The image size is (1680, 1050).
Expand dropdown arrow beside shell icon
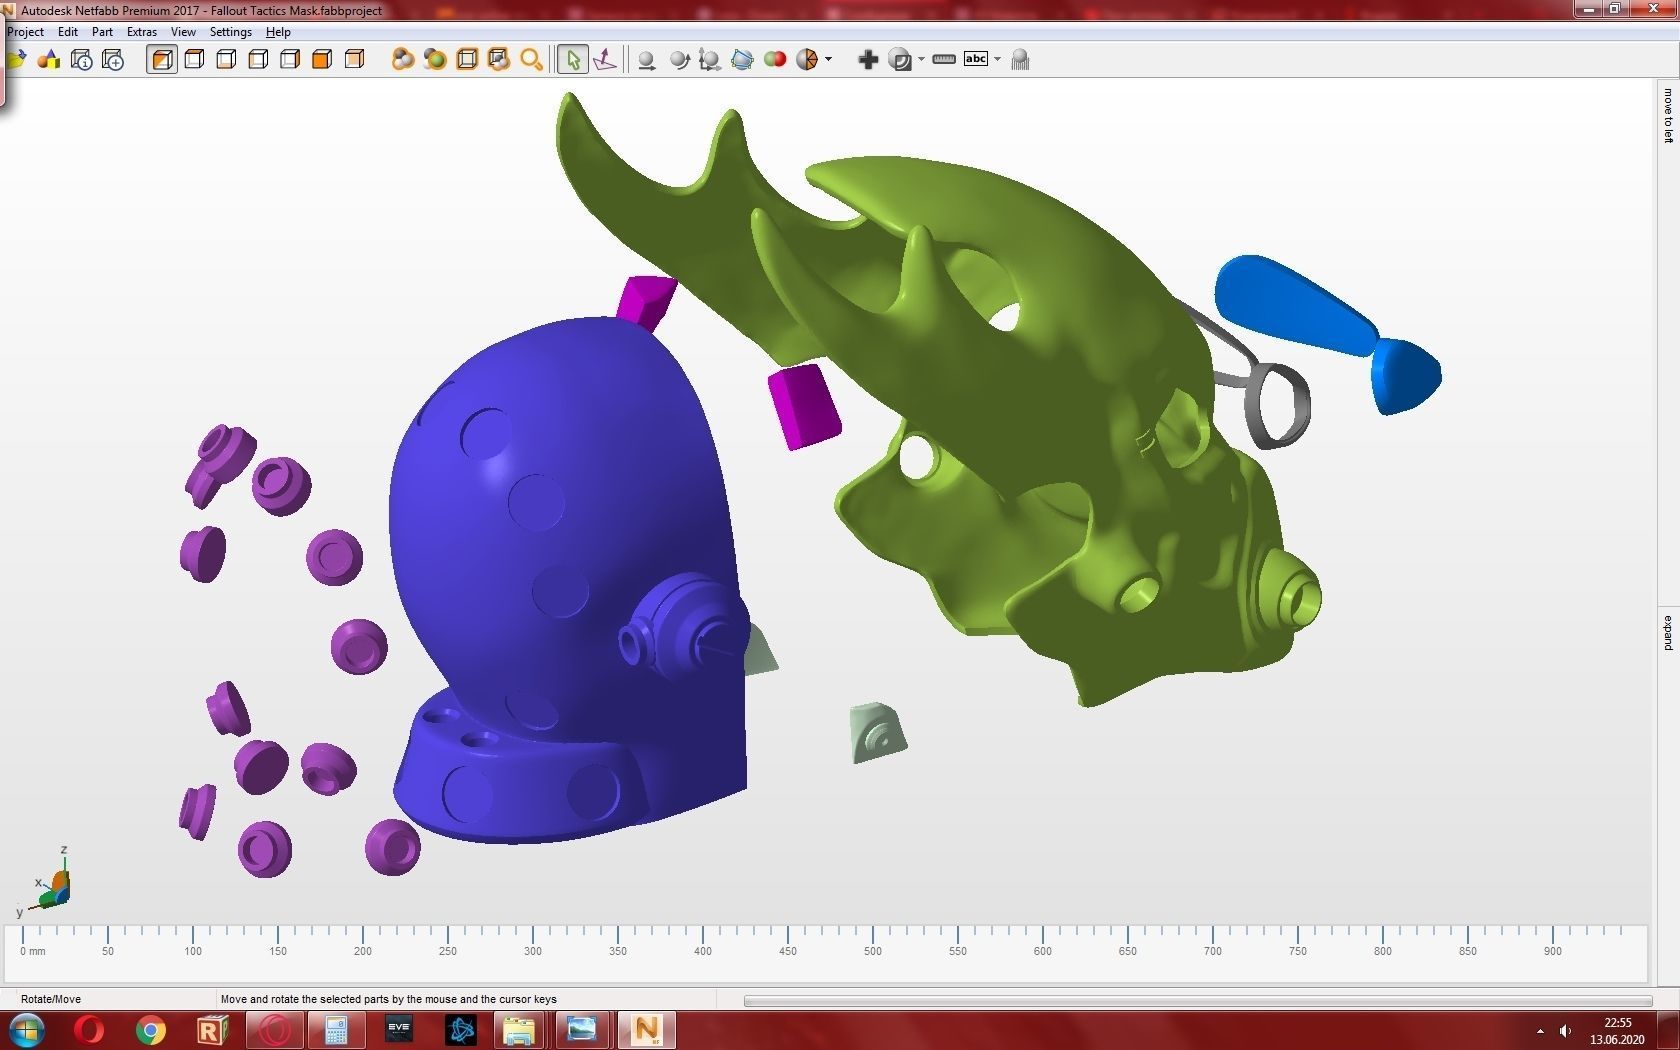pos(921,60)
